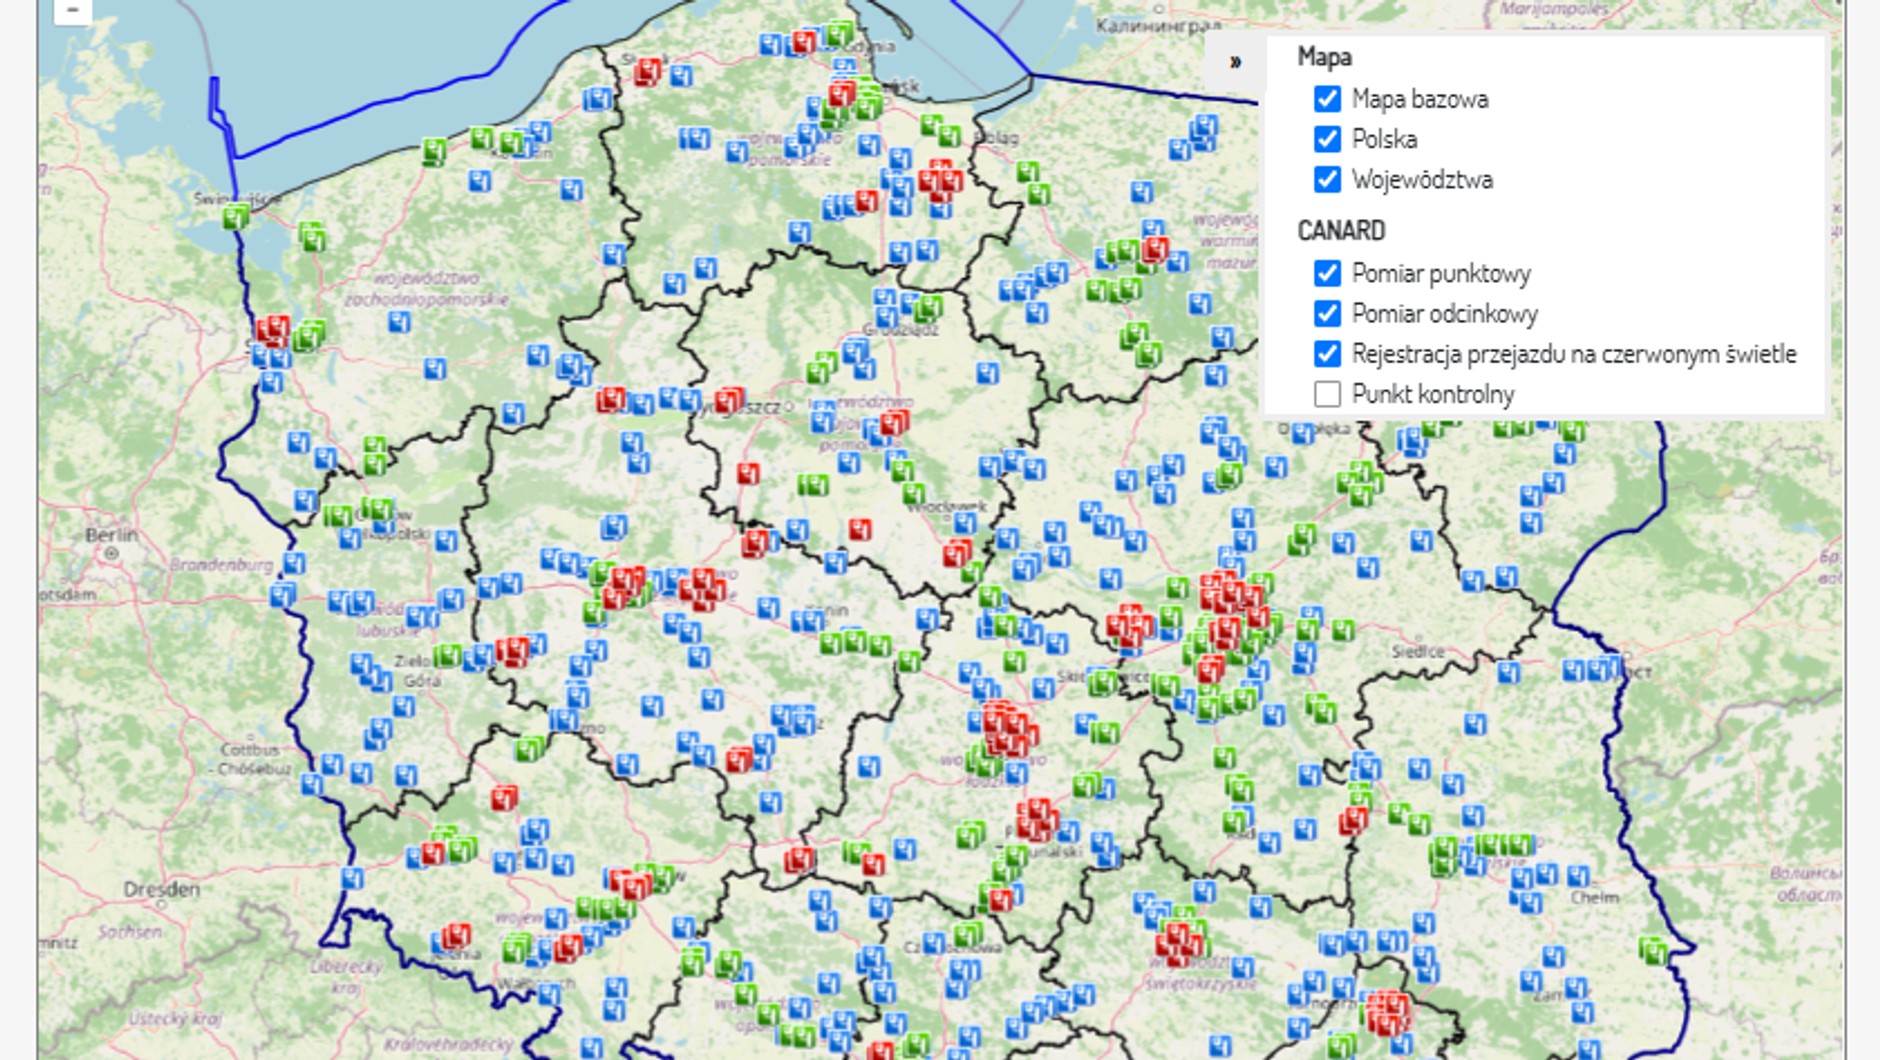Hide Pomiar punktowy markers

[1327, 273]
